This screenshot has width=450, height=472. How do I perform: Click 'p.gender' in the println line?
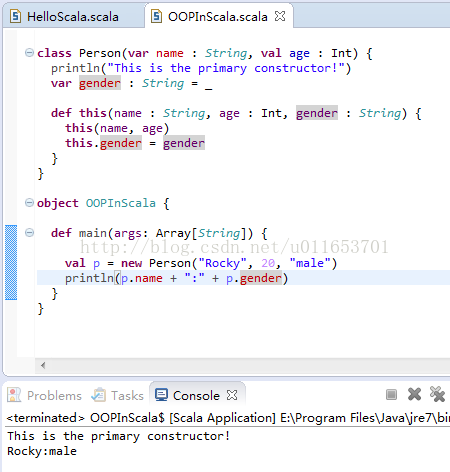[x=254, y=278]
